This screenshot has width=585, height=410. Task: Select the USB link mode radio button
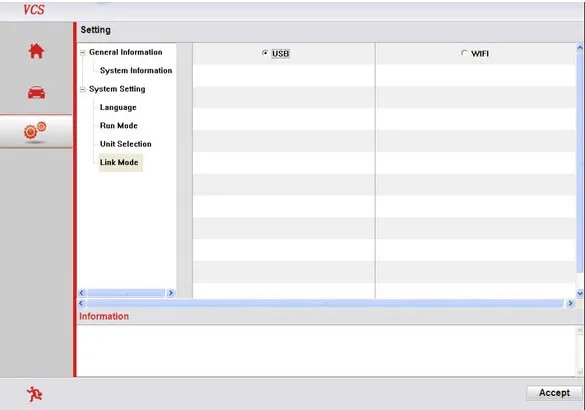pos(265,53)
